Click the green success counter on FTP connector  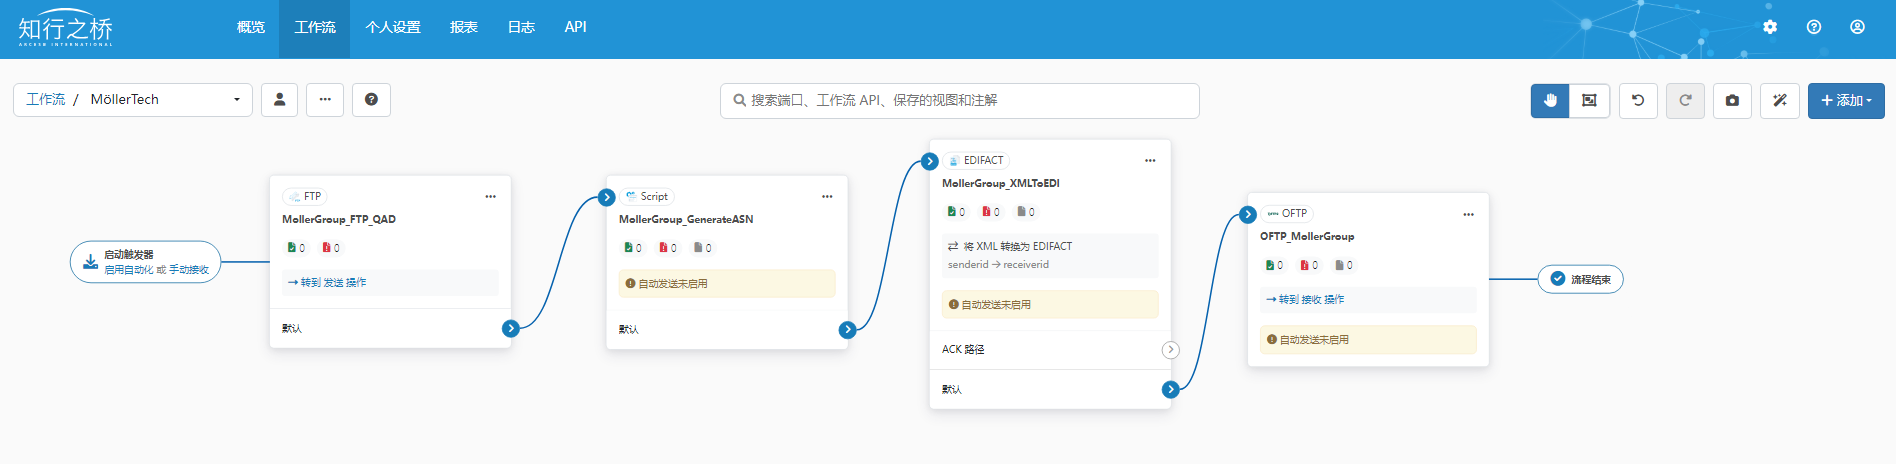296,248
